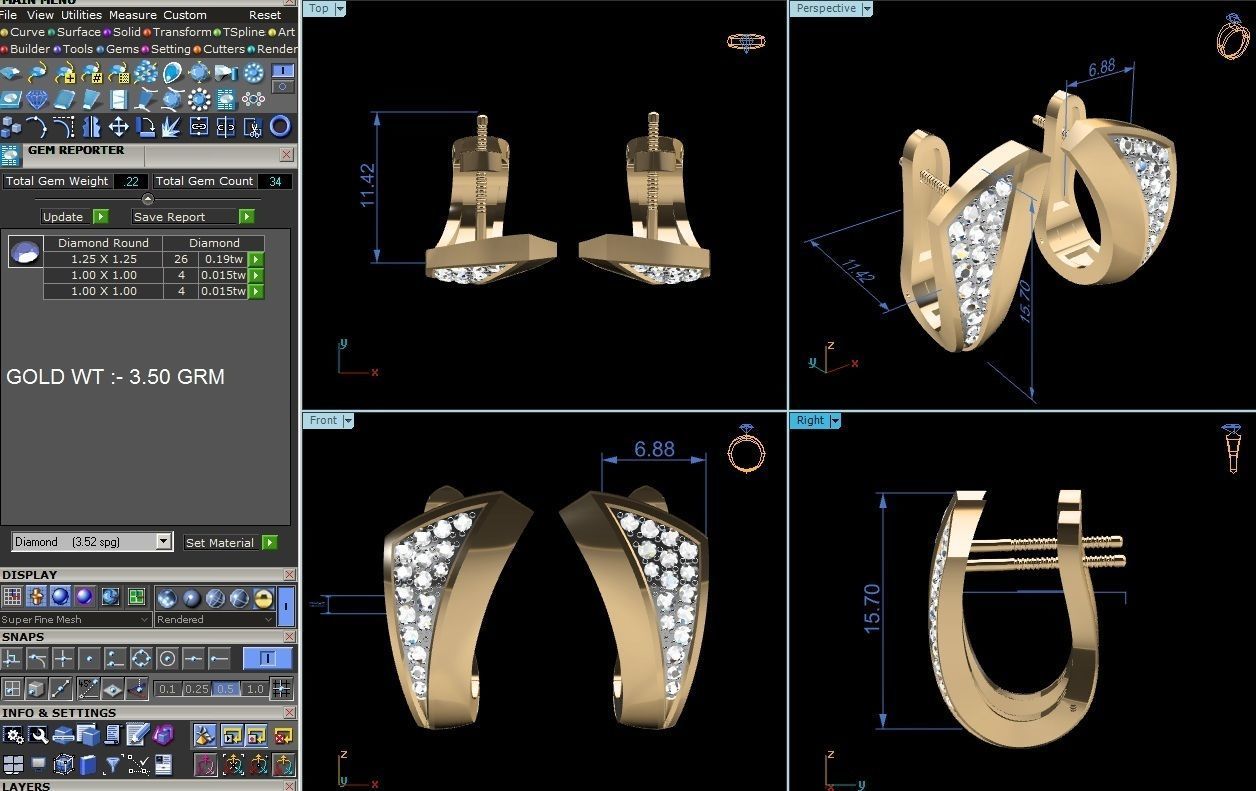Toggle the End object snap

click(219, 658)
